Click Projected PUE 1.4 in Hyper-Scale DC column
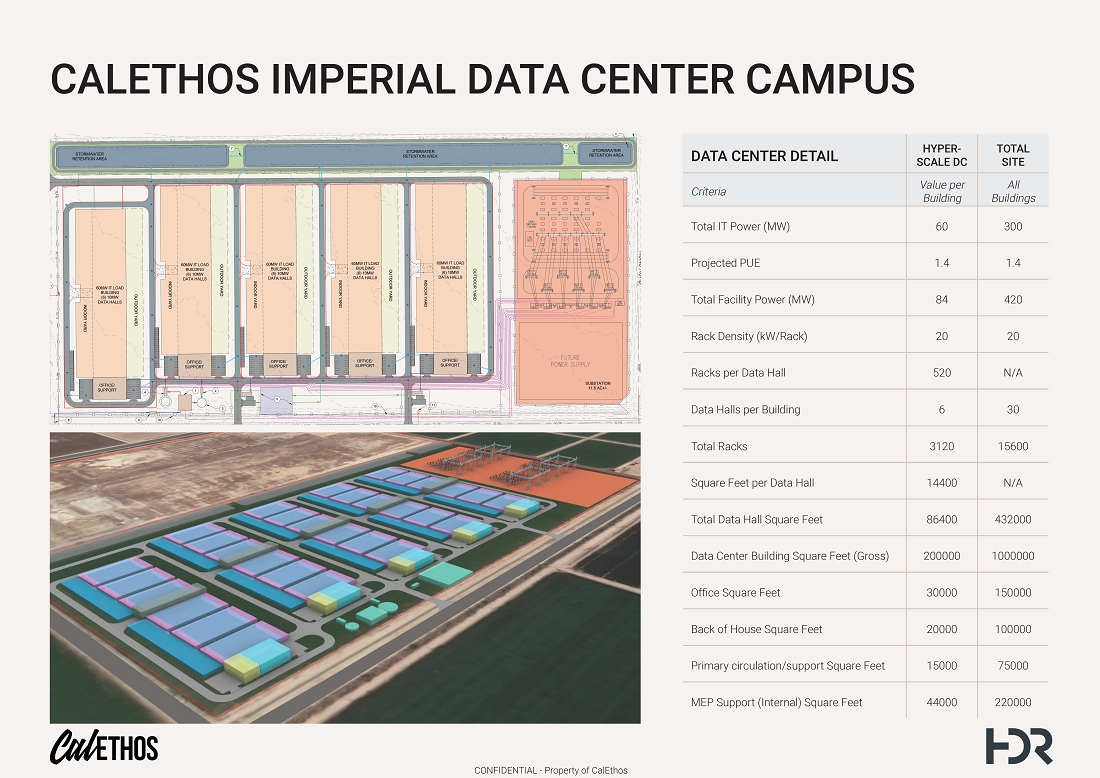The image size is (1100, 778). coord(941,263)
